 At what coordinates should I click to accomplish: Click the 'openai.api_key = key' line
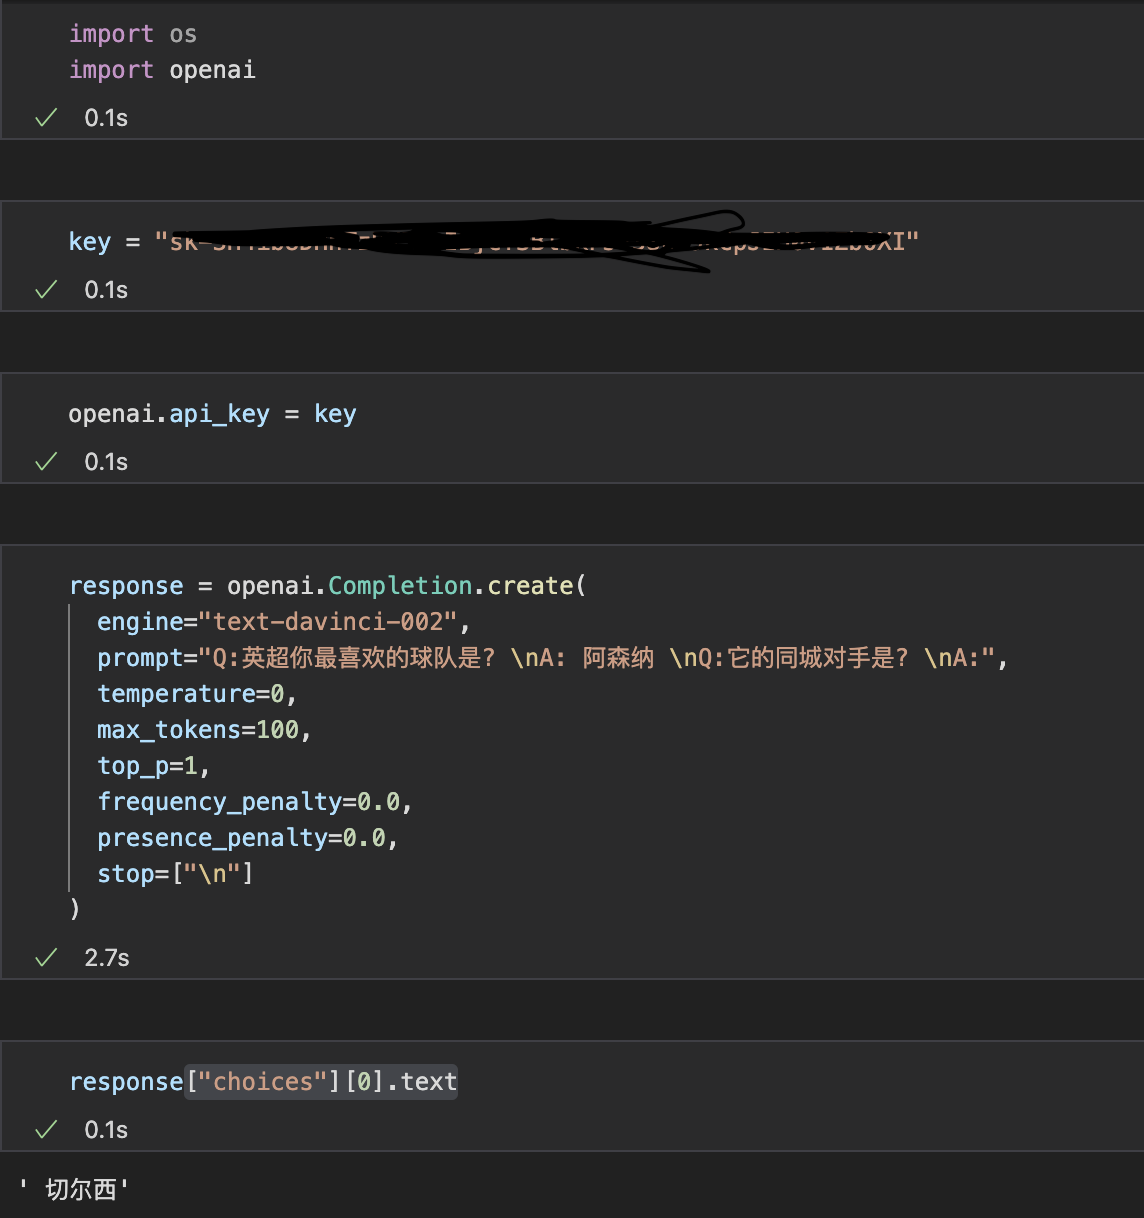[212, 414]
